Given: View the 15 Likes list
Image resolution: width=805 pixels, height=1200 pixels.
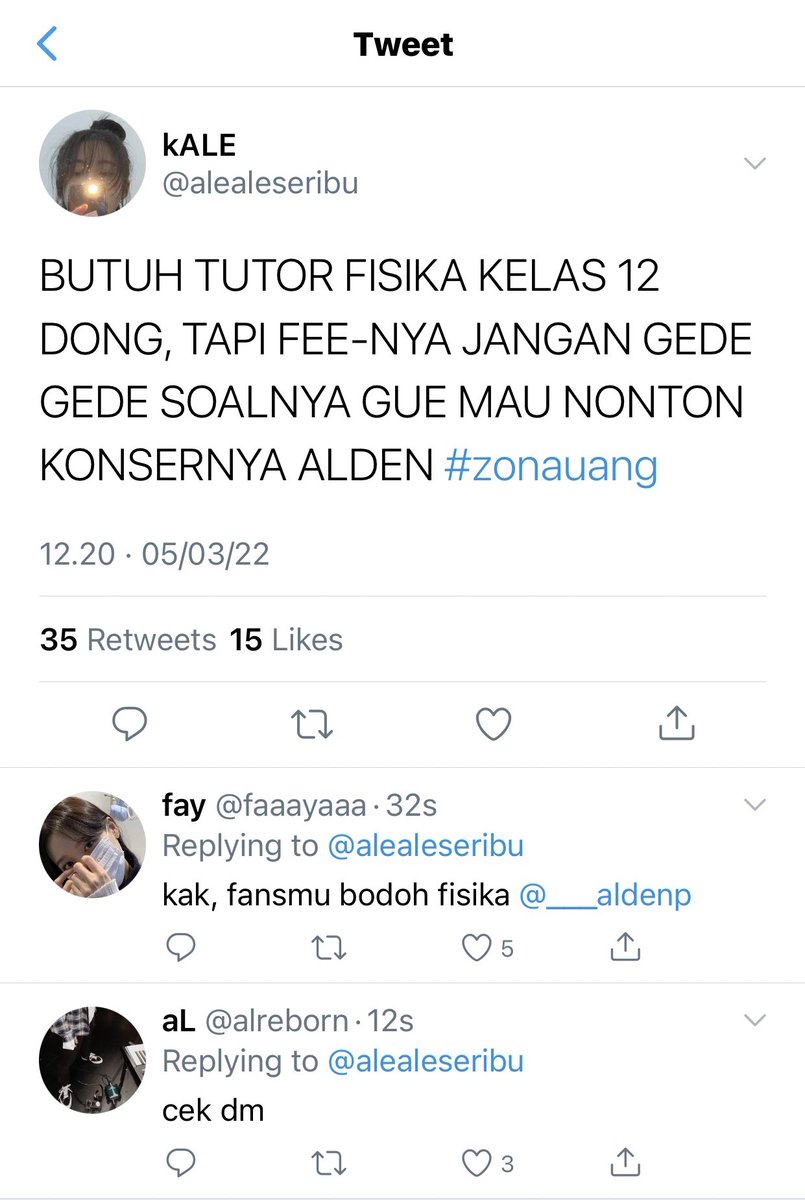Looking at the screenshot, I should [x=286, y=640].
